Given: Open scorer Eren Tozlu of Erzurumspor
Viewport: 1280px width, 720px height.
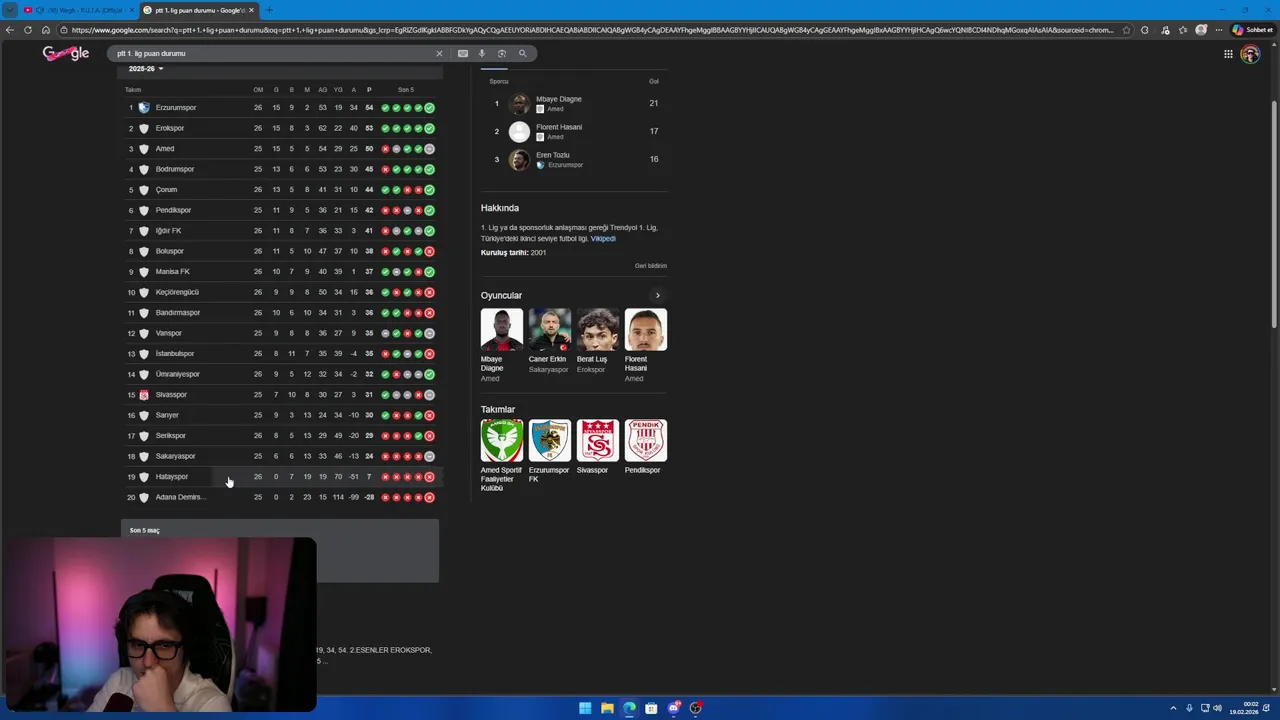Looking at the screenshot, I should click(574, 159).
